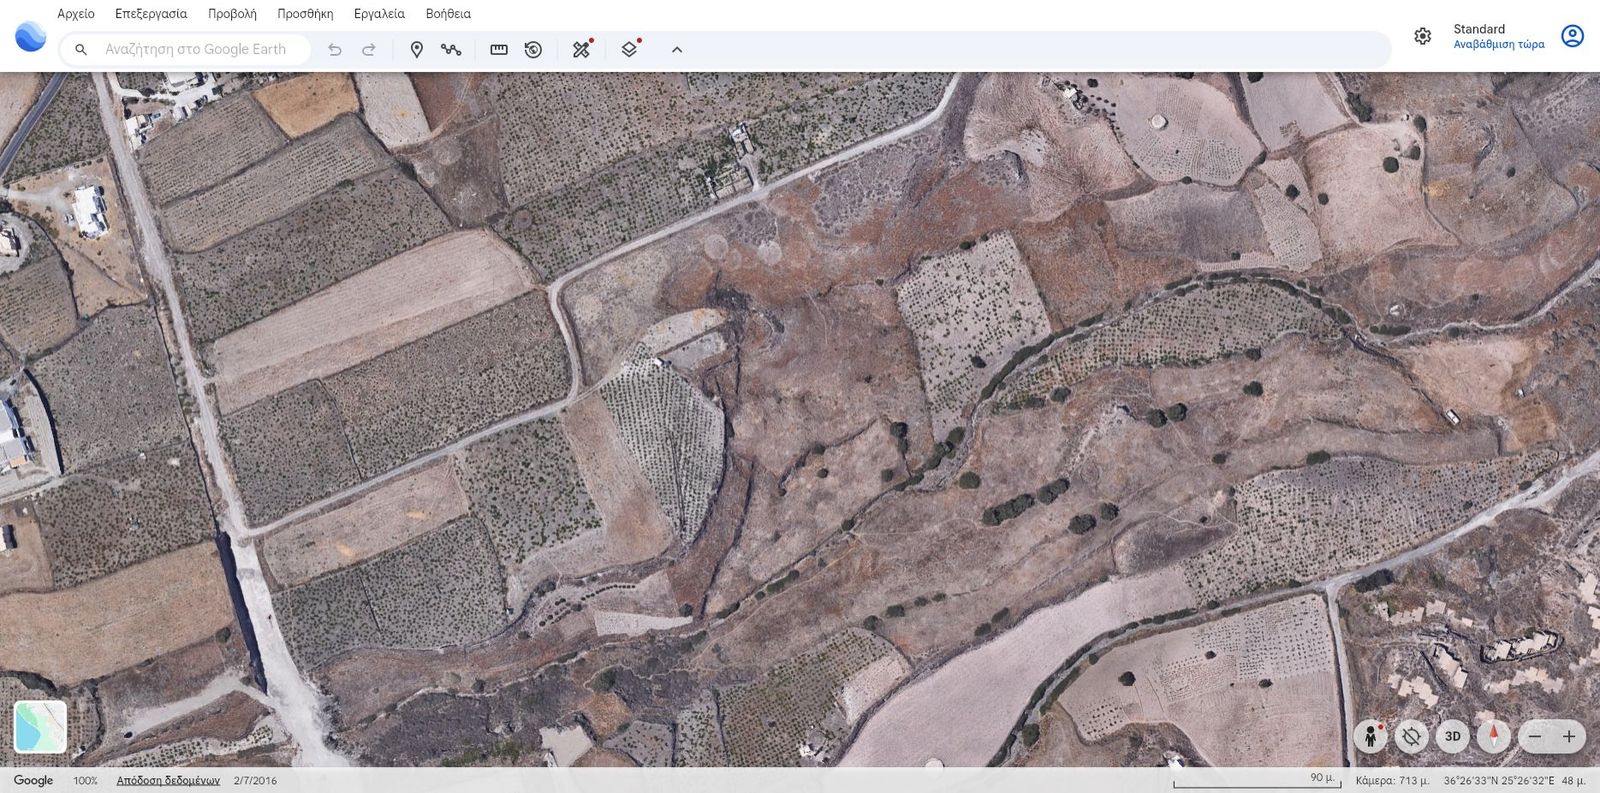The height and width of the screenshot is (793, 1600).
Task: Click the undo arrow icon
Action: [x=335, y=49]
